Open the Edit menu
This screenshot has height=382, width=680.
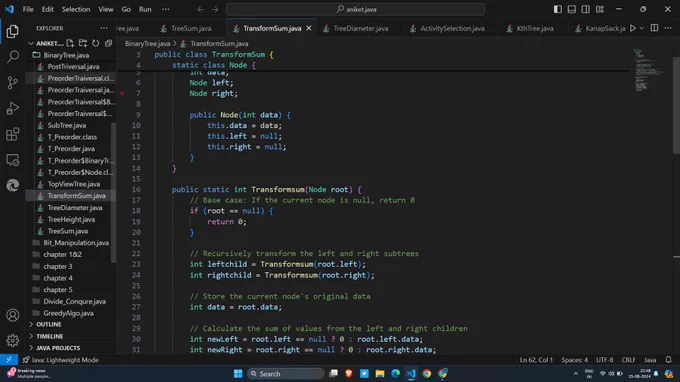click(x=48, y=9)
